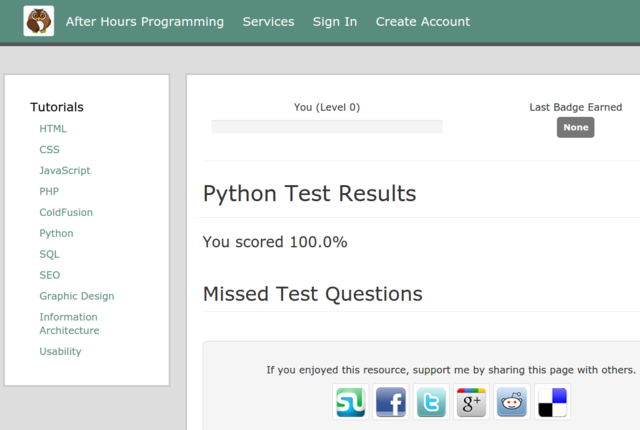Image resolution: width=640 pixels, height=430 pixels.
Task: Open the Python tutorial link
Action: [x=56, y=233]
